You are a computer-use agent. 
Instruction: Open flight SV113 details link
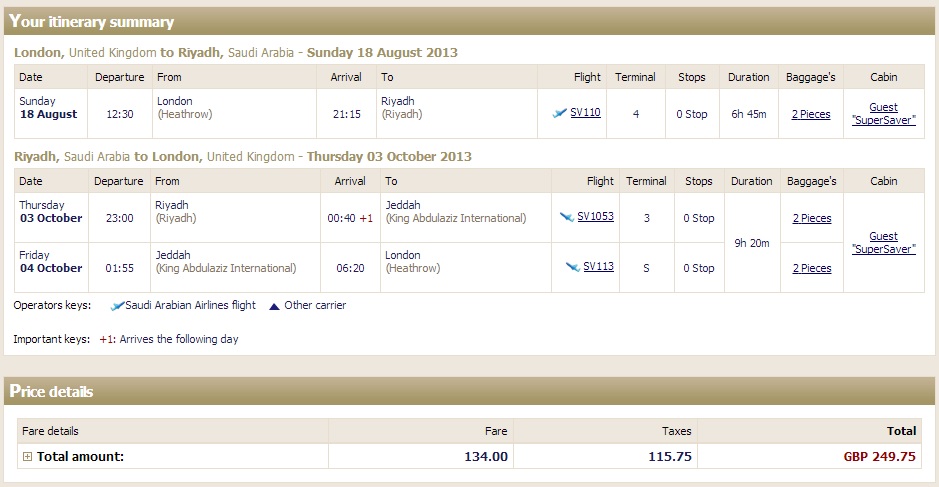[x=598, y=266]
